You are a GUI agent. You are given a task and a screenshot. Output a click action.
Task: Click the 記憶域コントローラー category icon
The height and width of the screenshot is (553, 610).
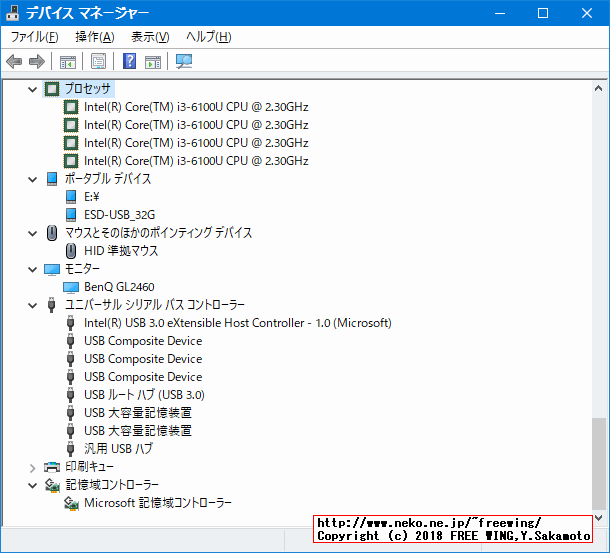click(52, 485)
